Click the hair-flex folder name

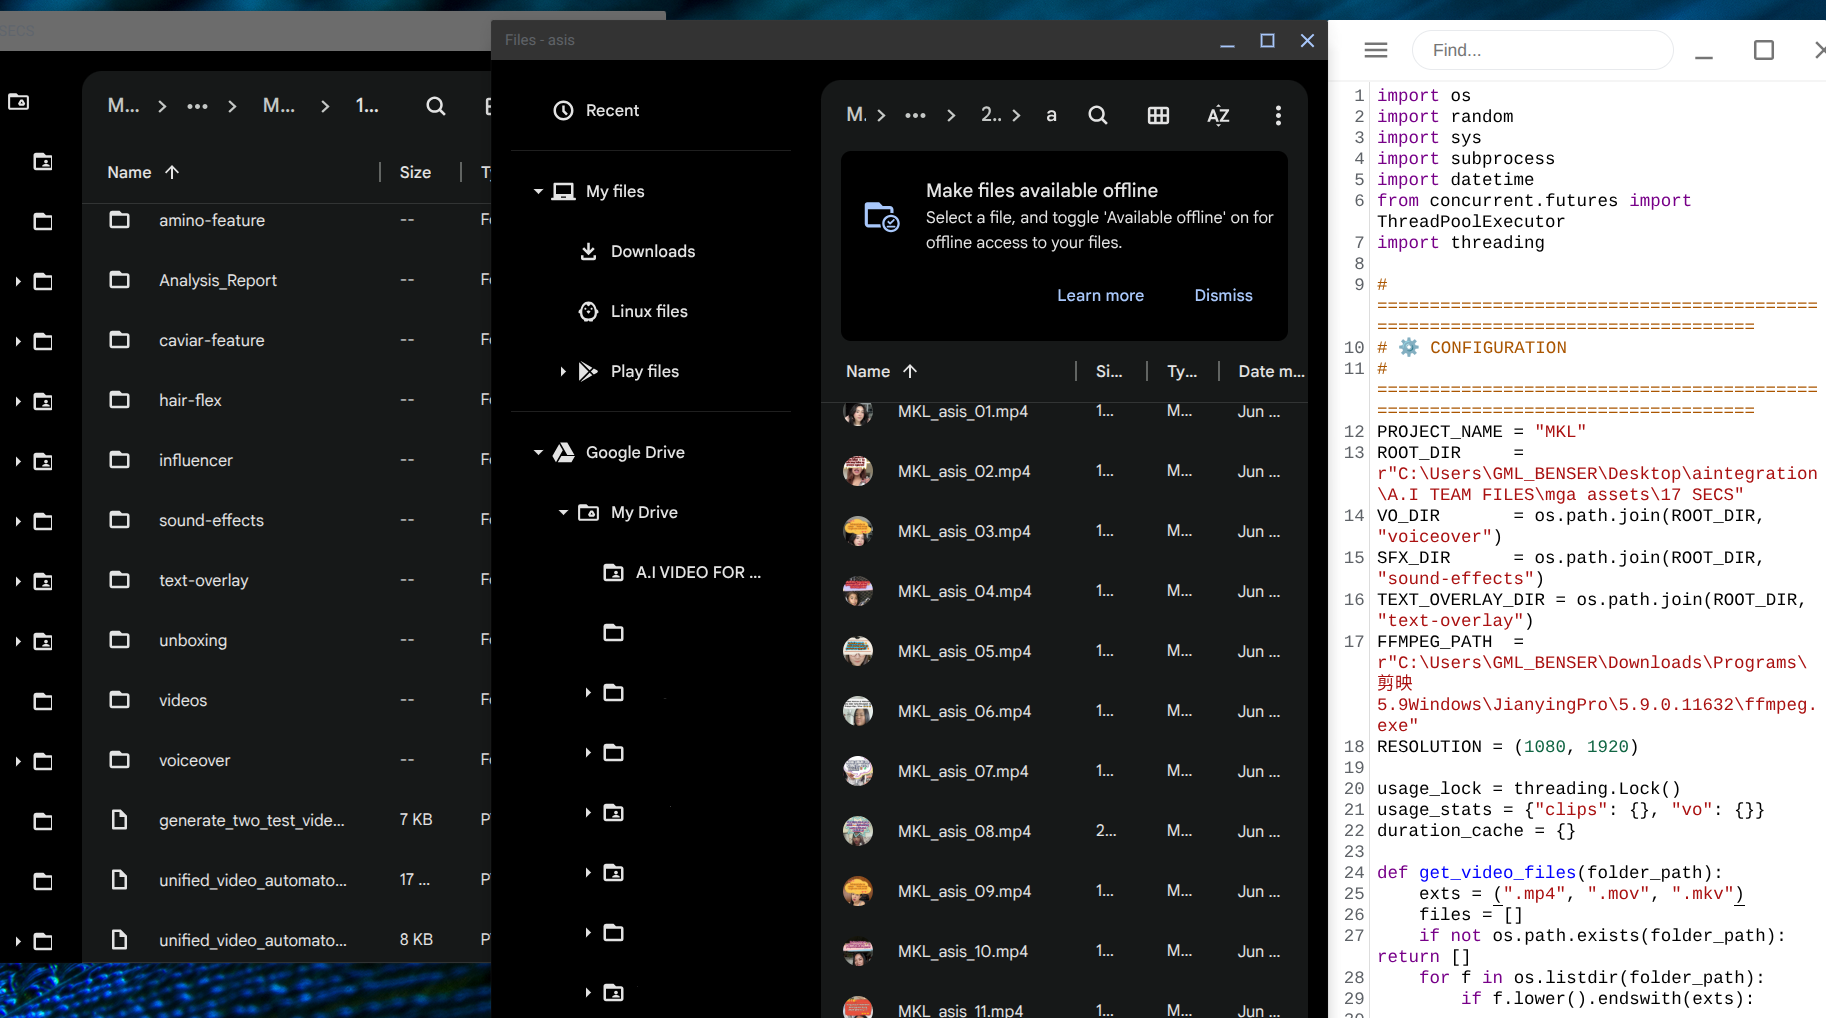pyautogui.click(x=190, y=400)
